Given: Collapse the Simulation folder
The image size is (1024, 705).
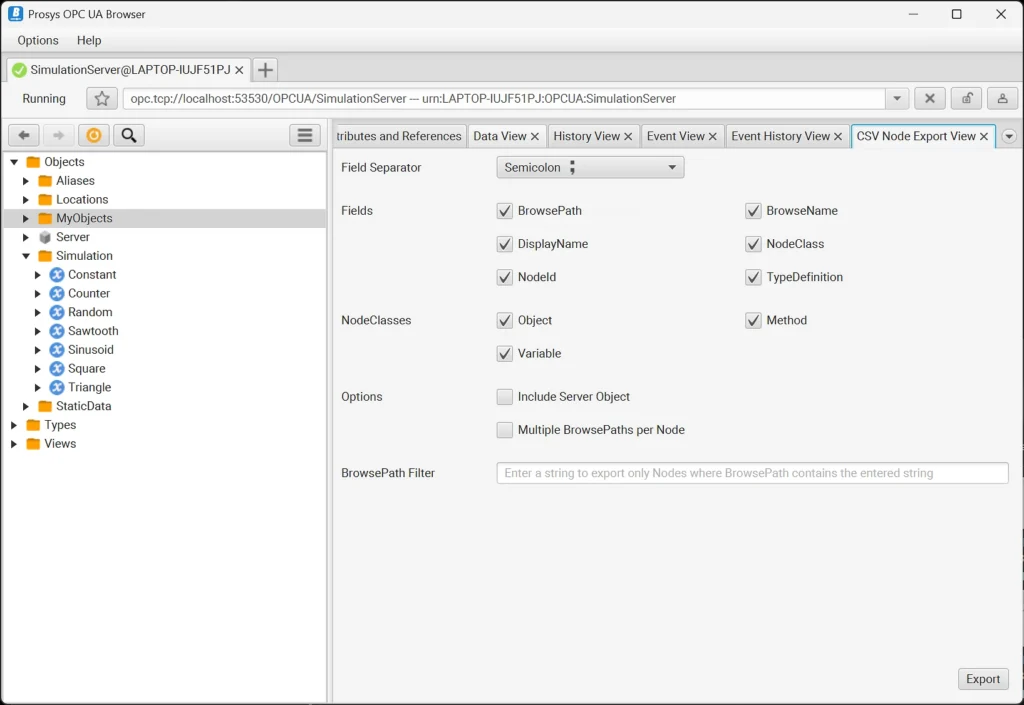Looking at the screenshot, I should [x=27, y=255].
